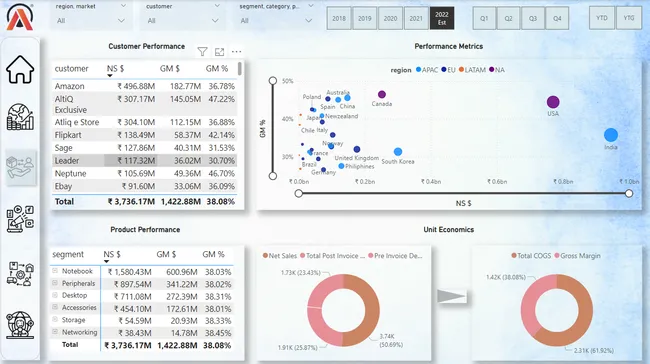Sort product table by segment header
The image size is (650, 364).
click(68, 254)
